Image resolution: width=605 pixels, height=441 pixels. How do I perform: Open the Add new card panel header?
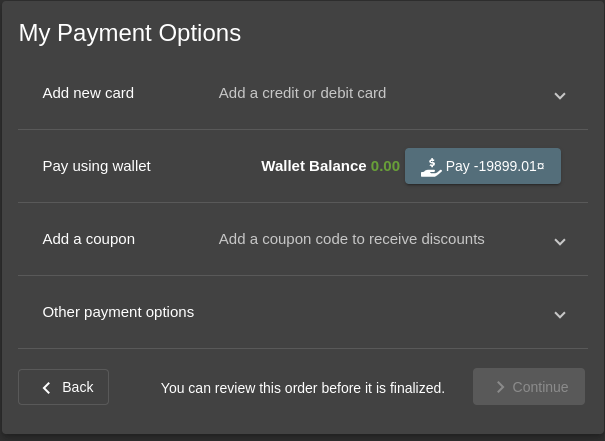pyautogui.click(x=303, y=93)
